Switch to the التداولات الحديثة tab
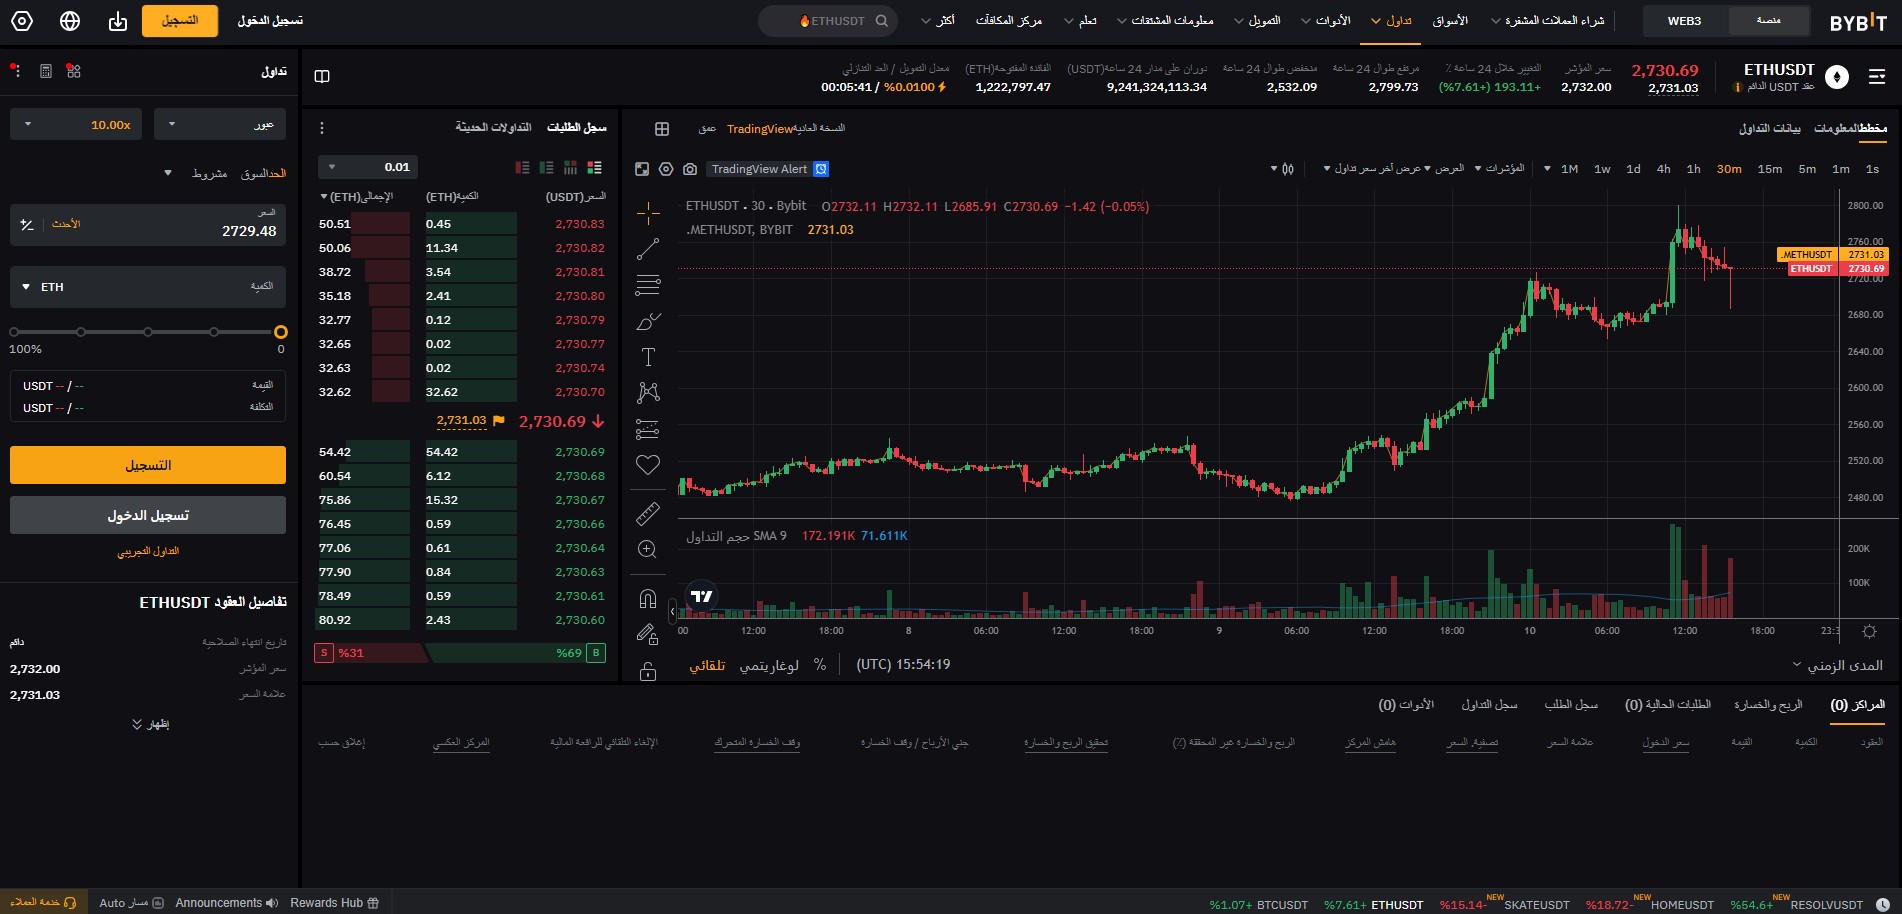 (x=492, y=129)
